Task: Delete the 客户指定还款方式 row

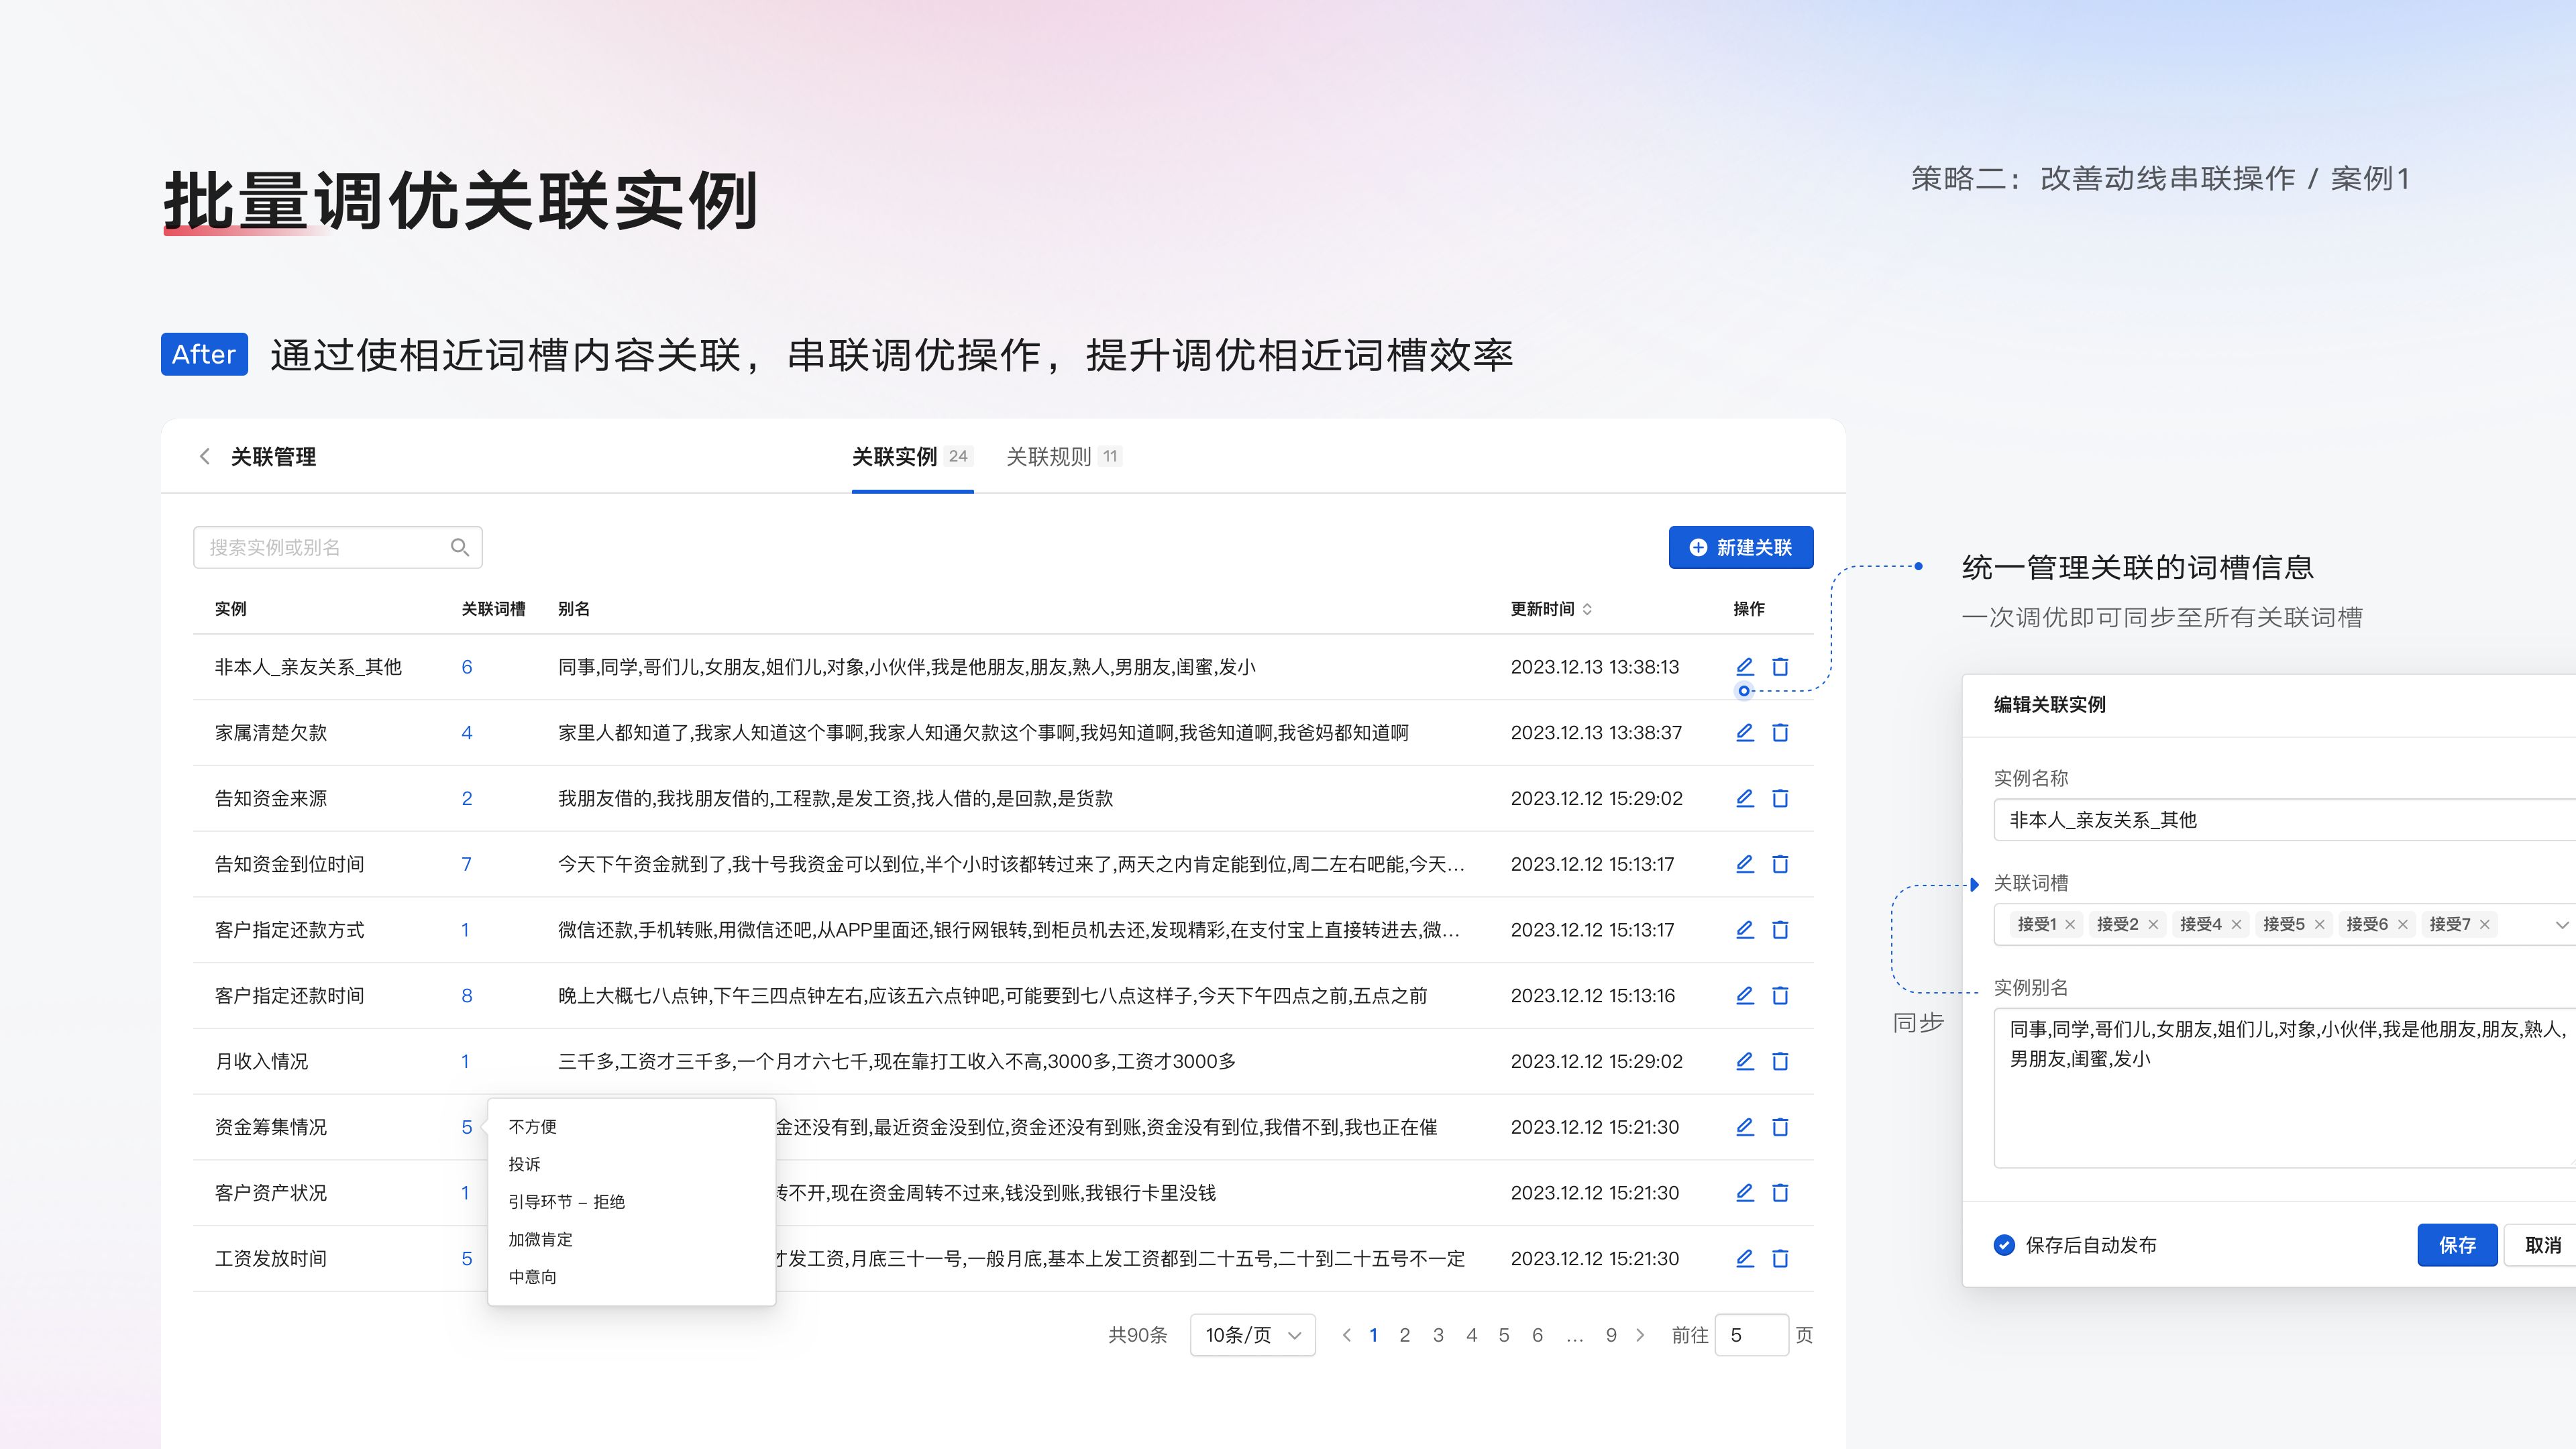Action: pos(1780,930)
